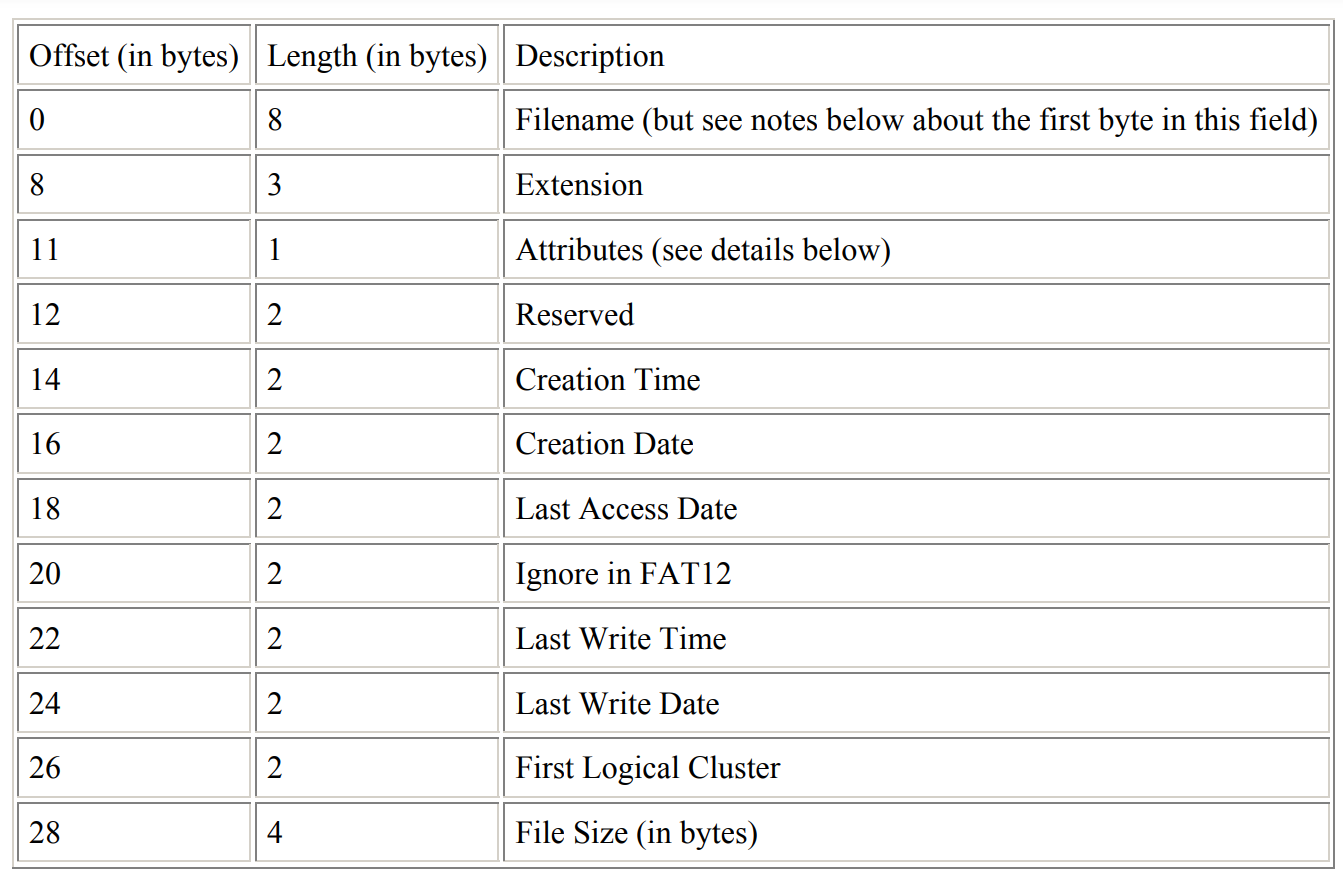This screenshot has width=1343, height=878.
Task: Click the "Extension" description cell
Action: point(579,185)
